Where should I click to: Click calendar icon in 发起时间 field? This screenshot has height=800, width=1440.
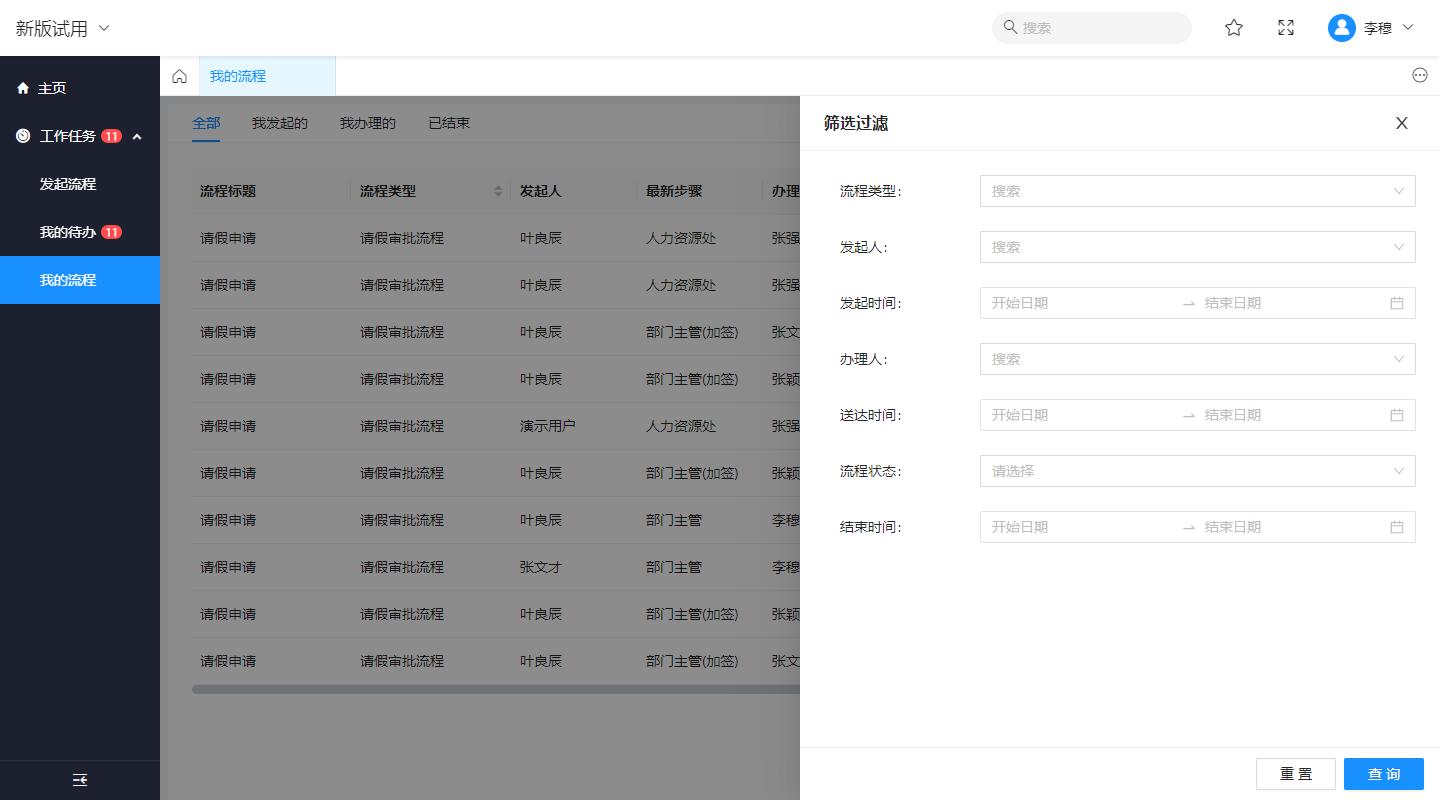pos(1397,303)
